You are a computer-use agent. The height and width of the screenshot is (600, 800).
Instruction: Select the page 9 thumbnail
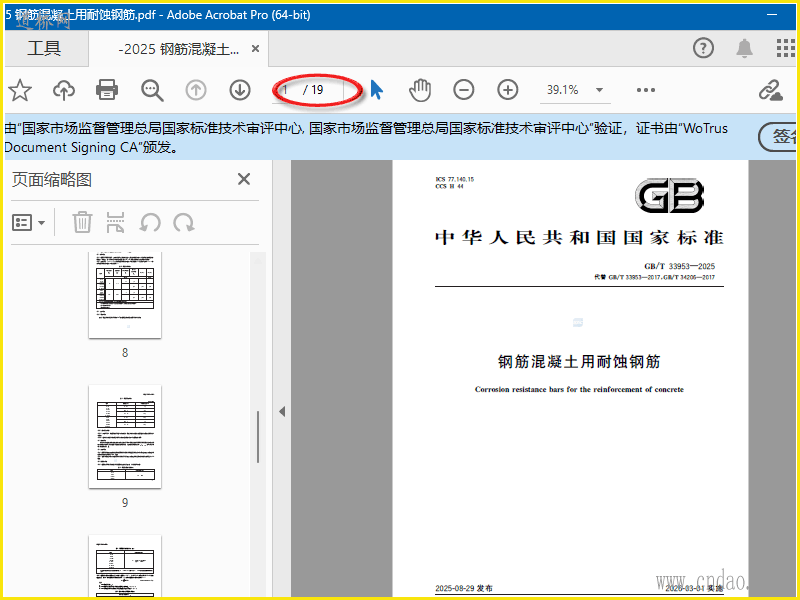[125, 437]
